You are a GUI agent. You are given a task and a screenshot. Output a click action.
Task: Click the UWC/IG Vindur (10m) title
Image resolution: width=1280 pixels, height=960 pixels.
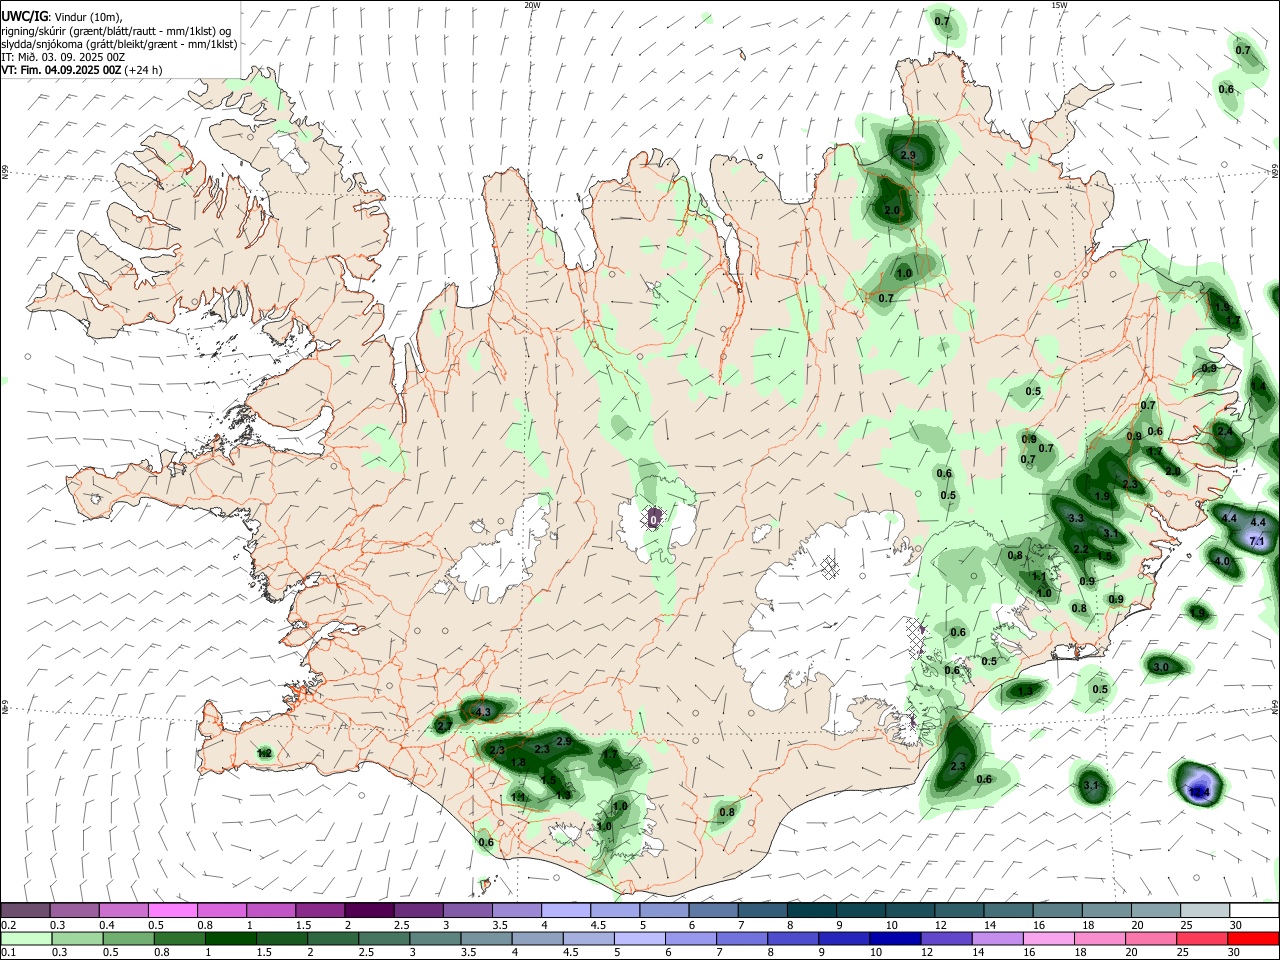click(62, 16)
